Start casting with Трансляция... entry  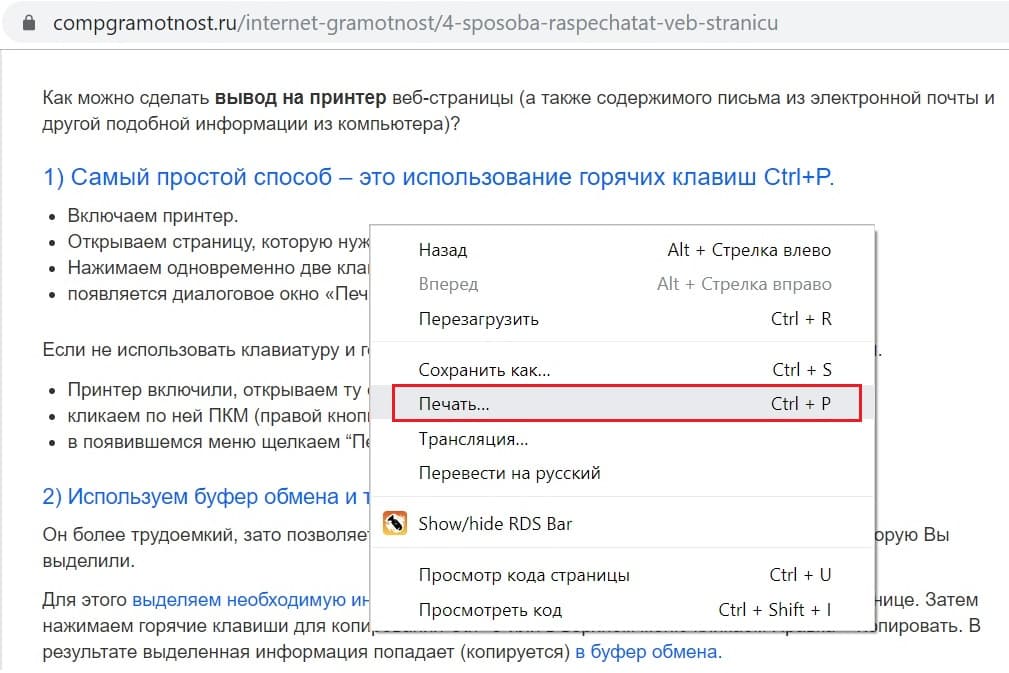473,439
